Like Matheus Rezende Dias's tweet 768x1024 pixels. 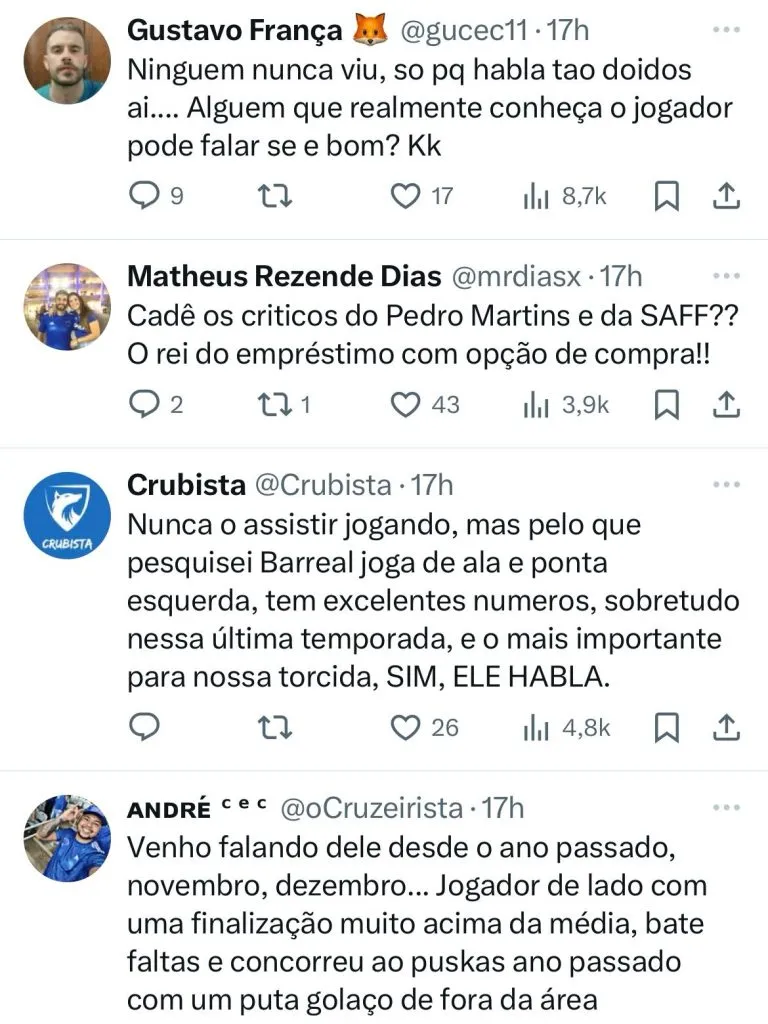[x=405, y=404]
